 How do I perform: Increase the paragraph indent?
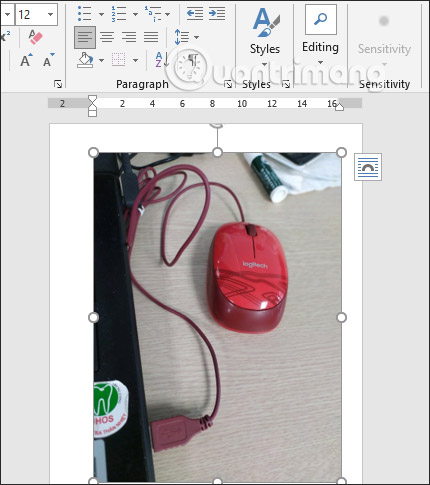[217, 14]
